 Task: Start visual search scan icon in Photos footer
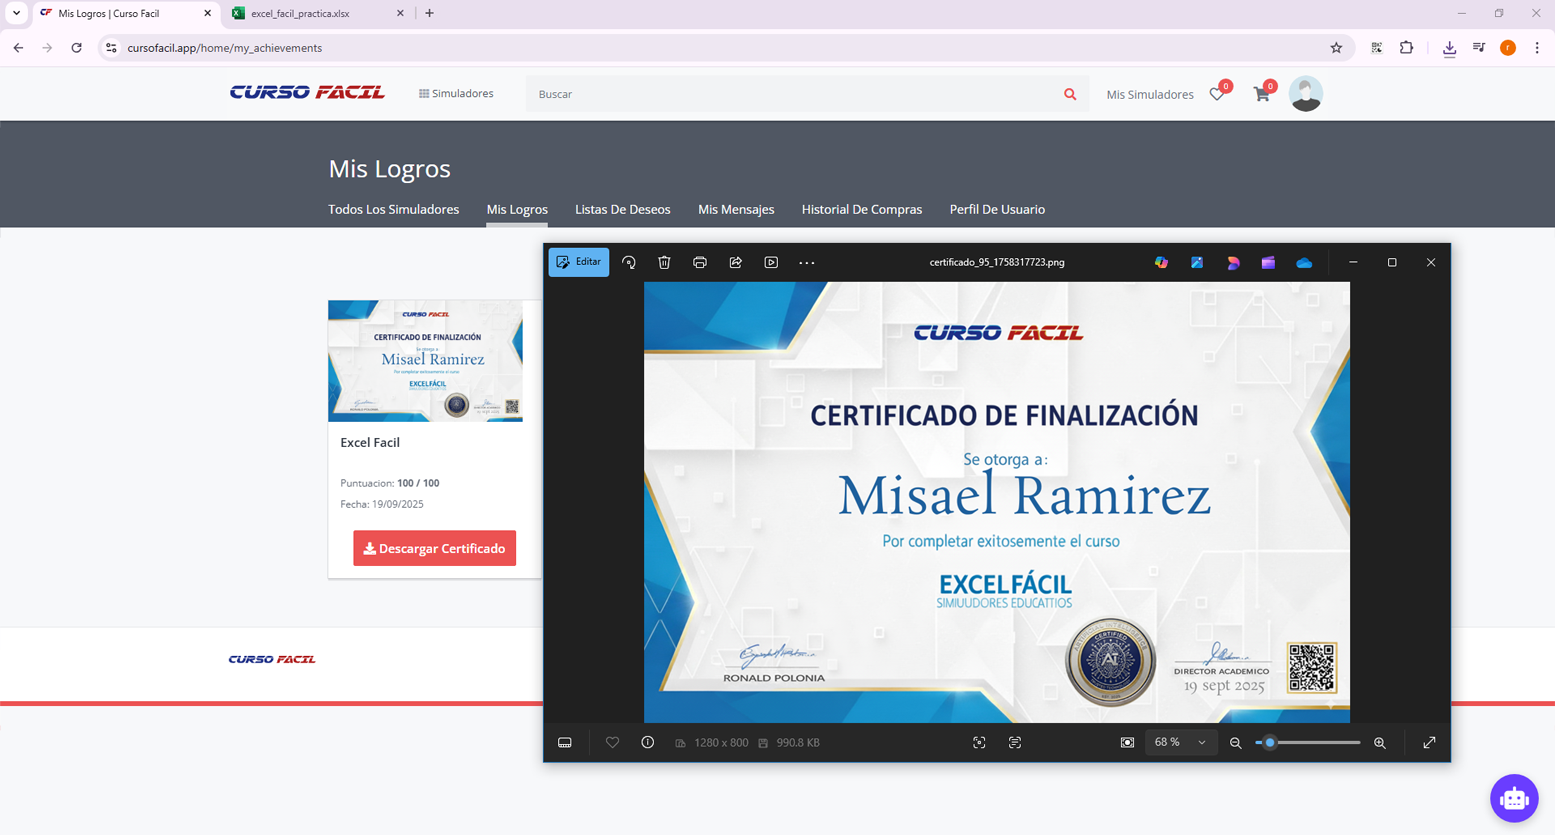tap(979, 743)
